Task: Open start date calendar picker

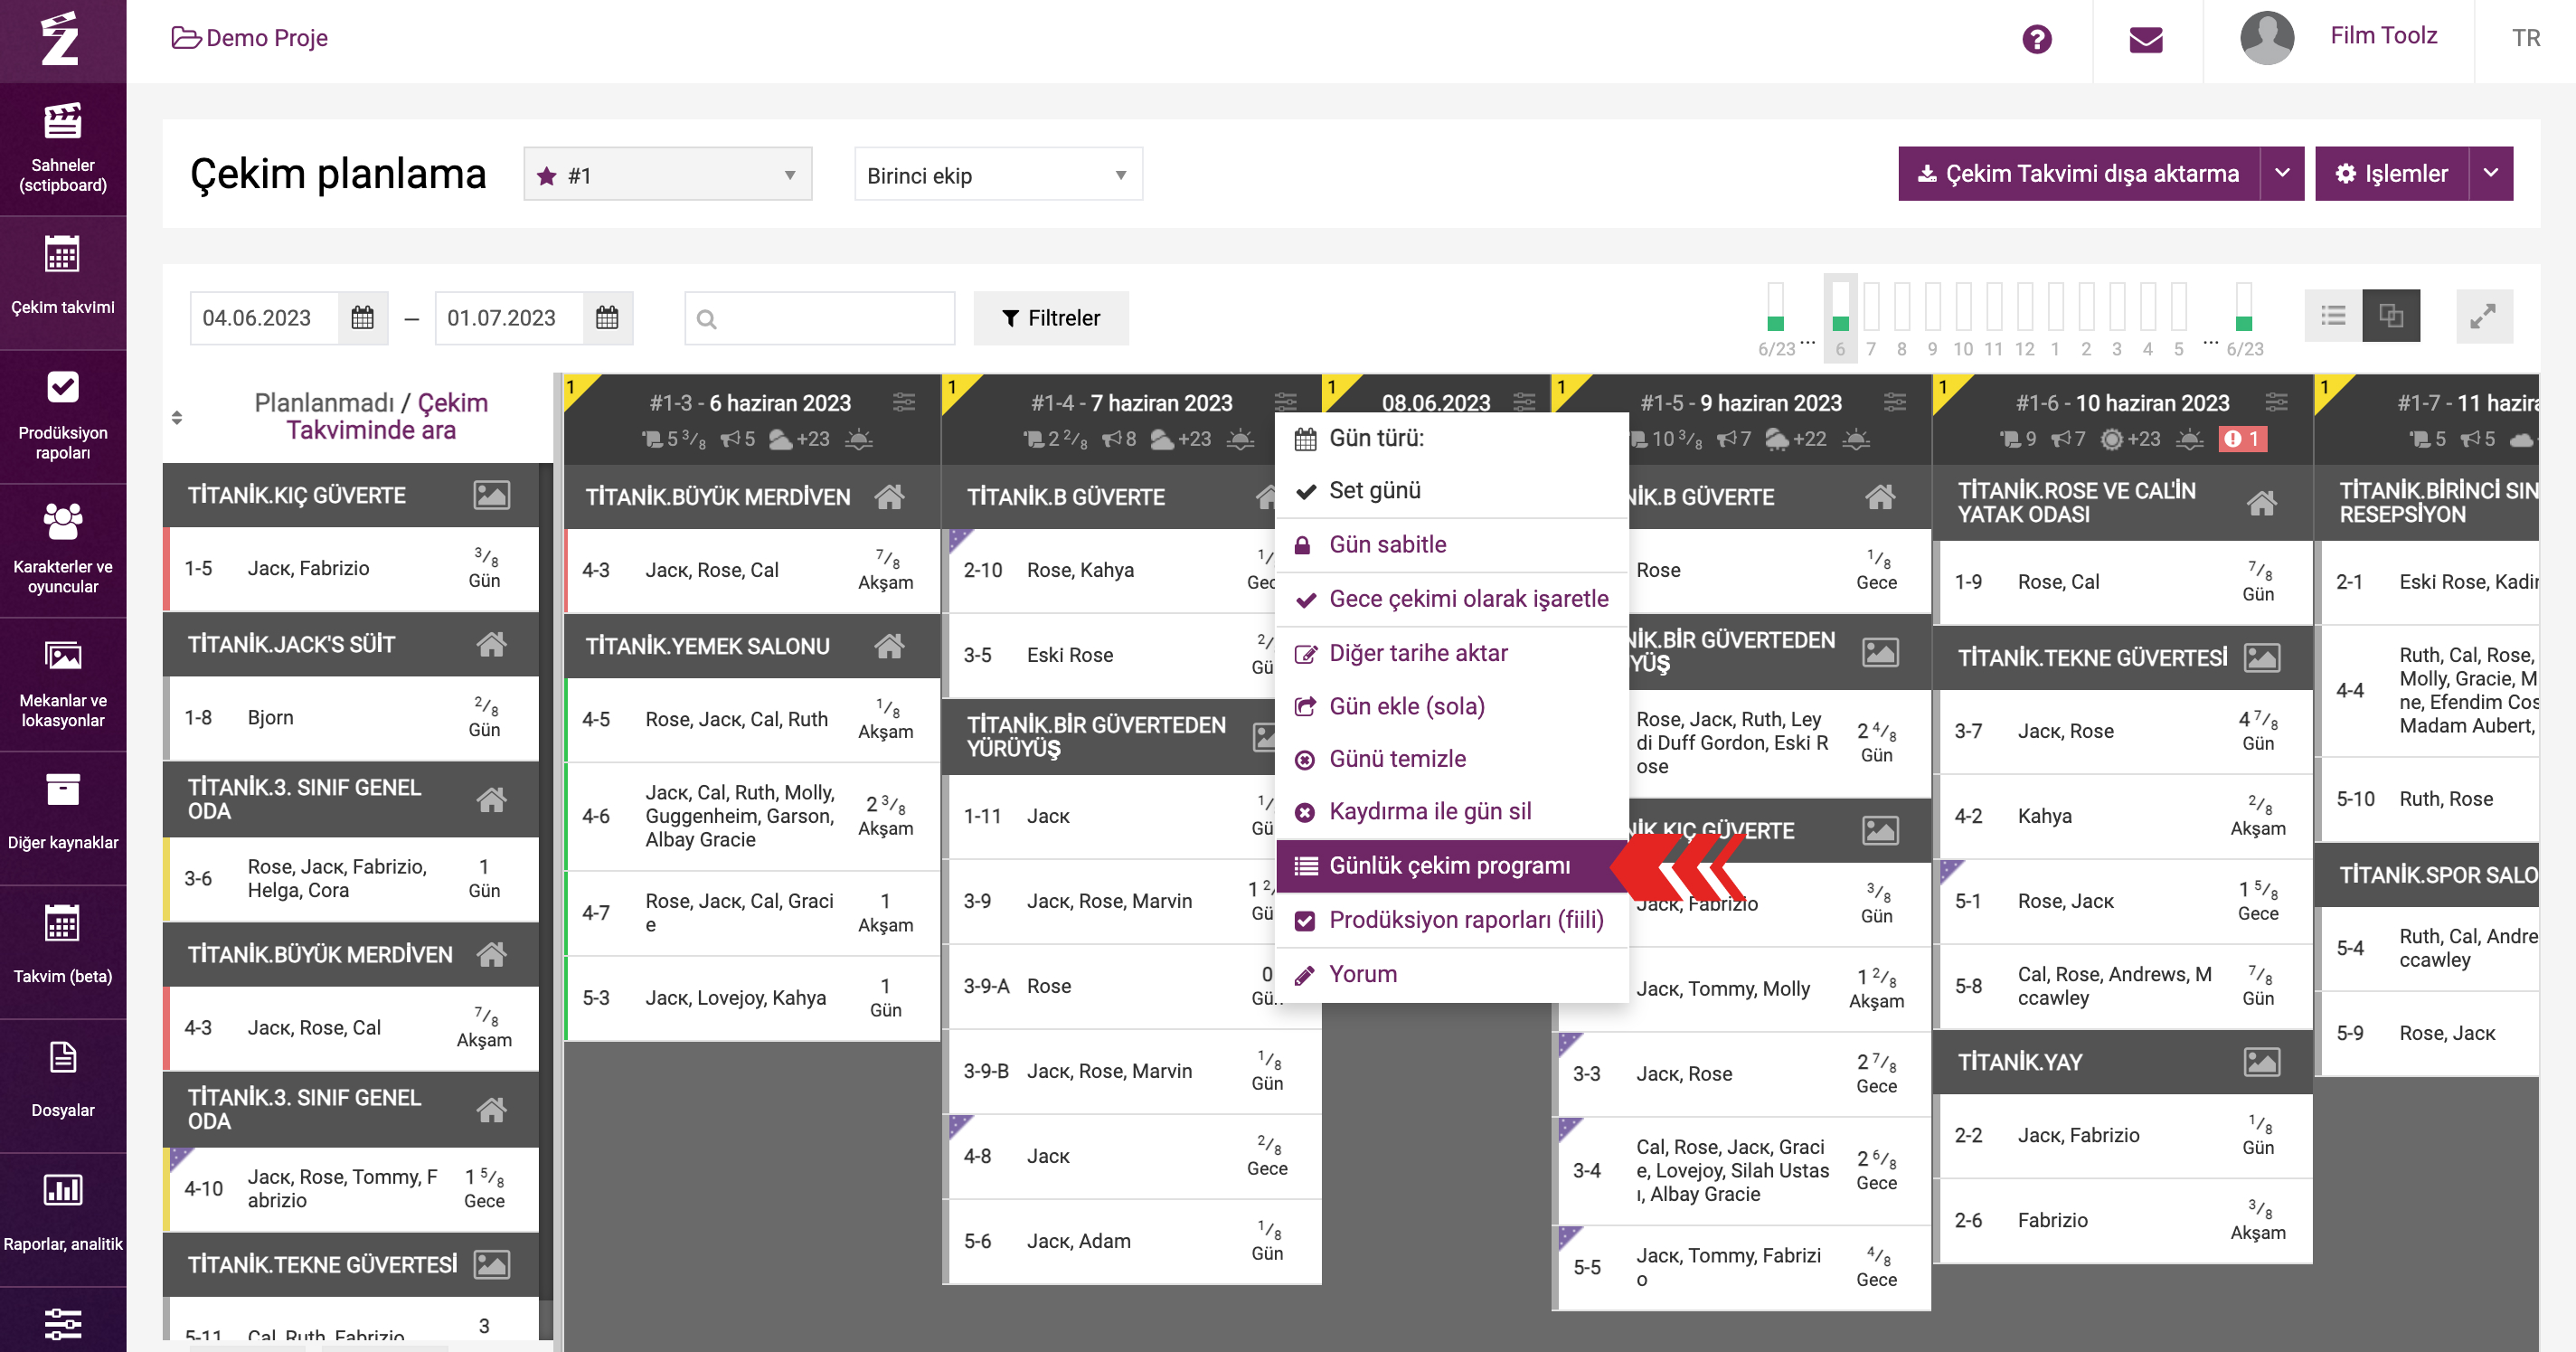Action: click(363, 318)
